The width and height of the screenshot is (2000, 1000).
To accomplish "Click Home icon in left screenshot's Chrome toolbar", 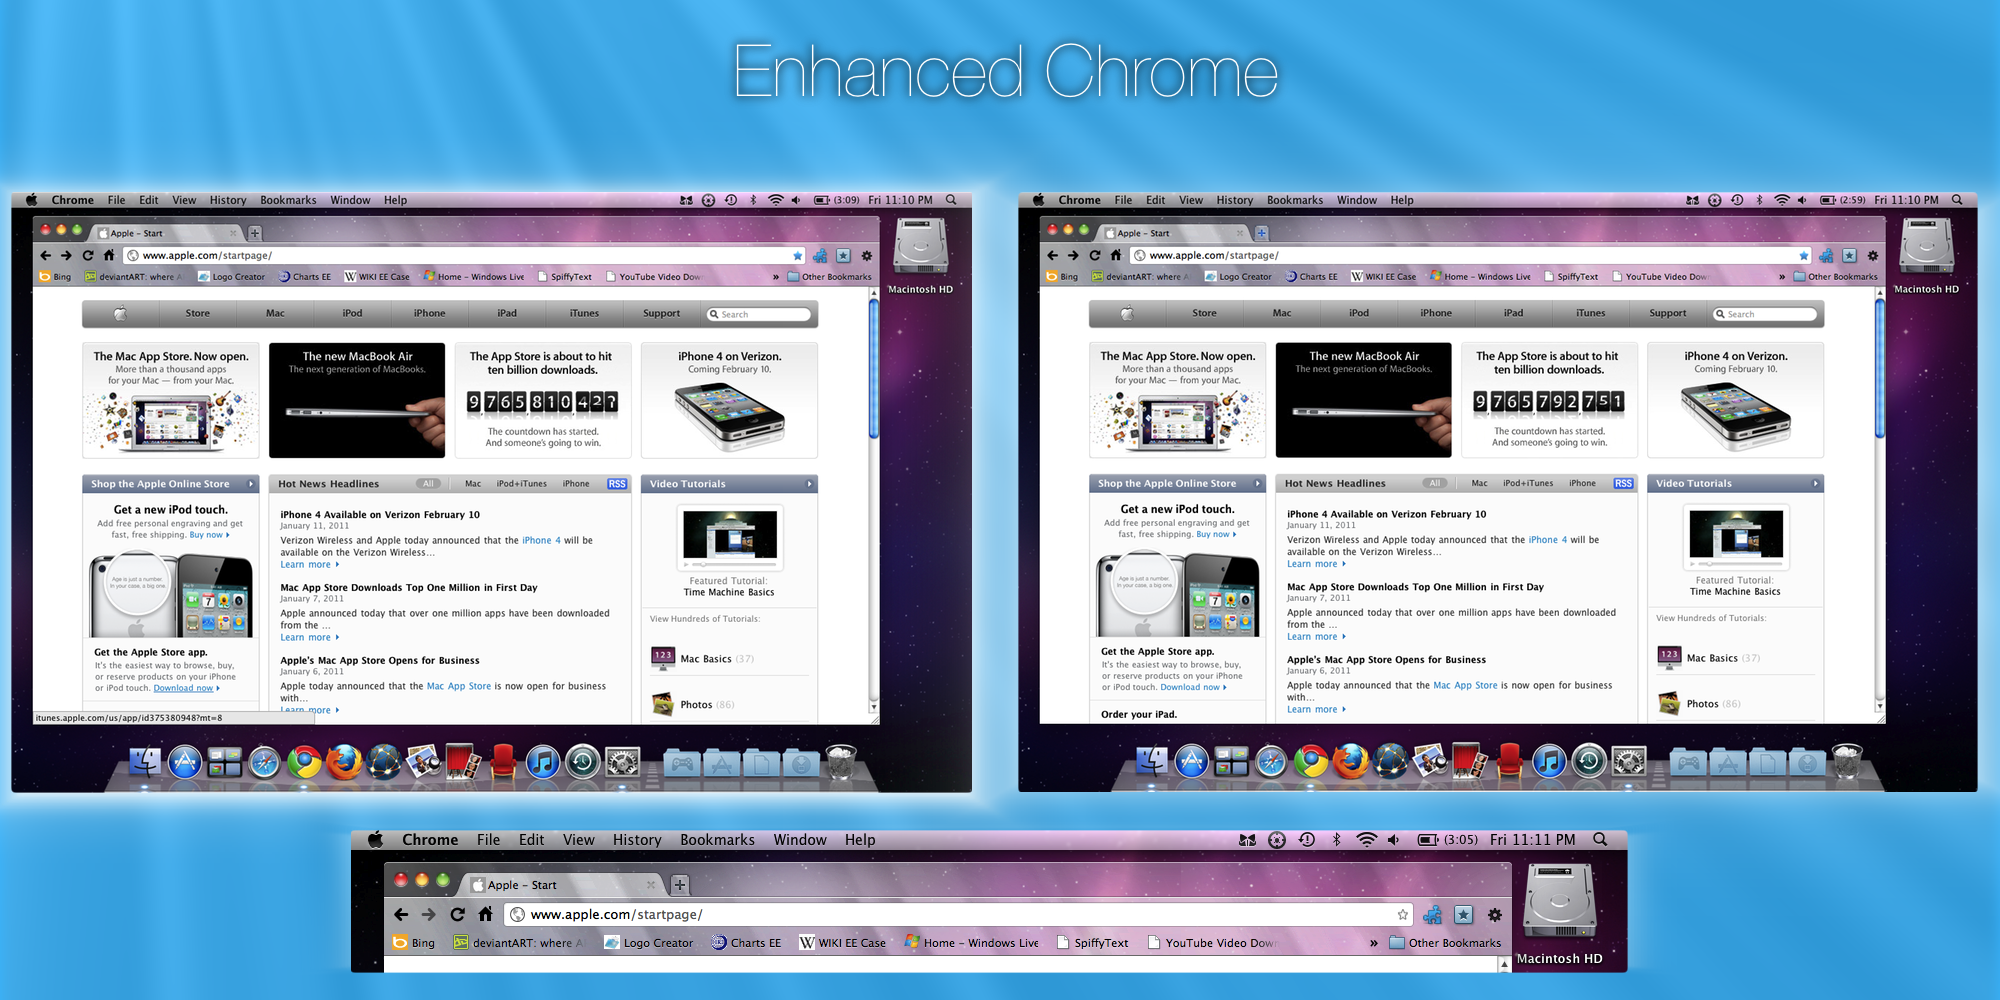I will 109,256.
